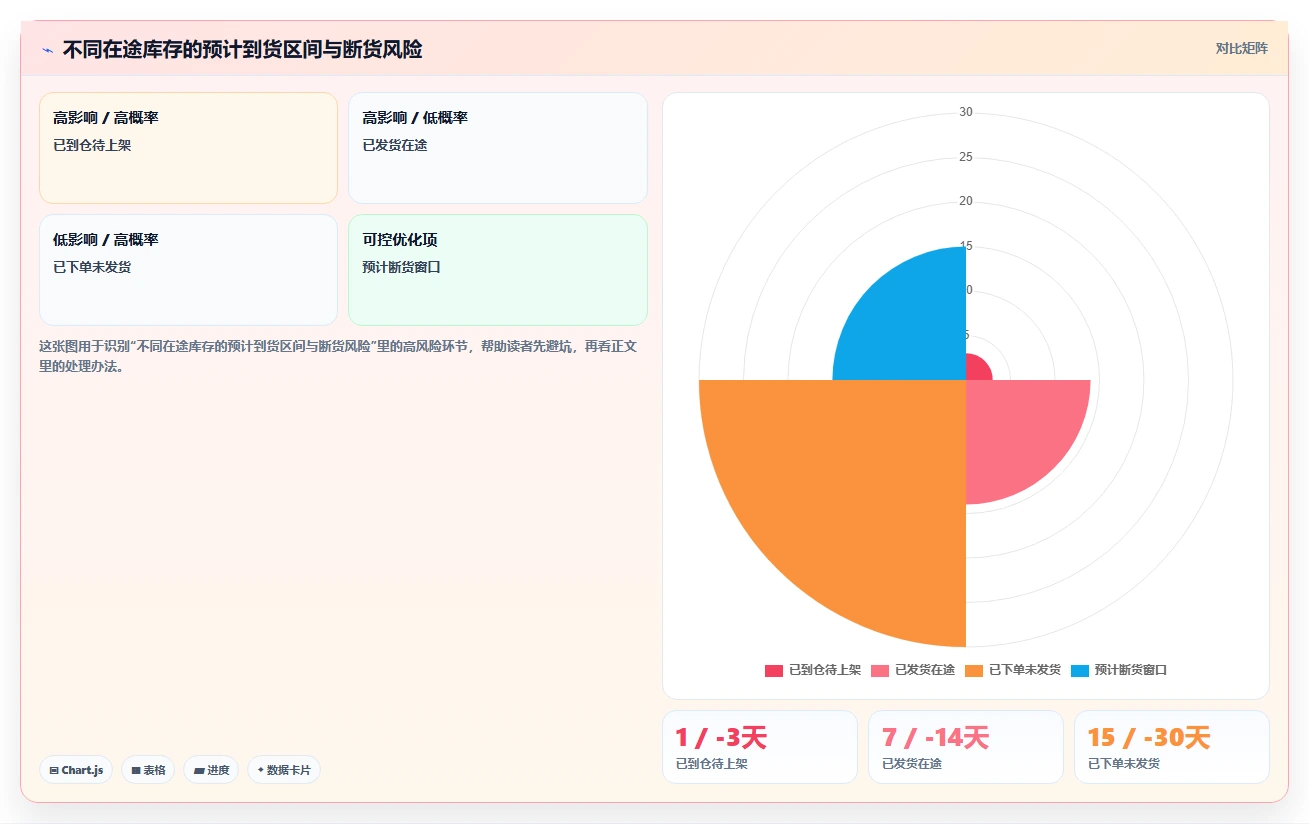The image size is (1309, 824).
Task: Click the page title 不同在途库存的预计到货区间与断货风险
Action: coord(242,50)
